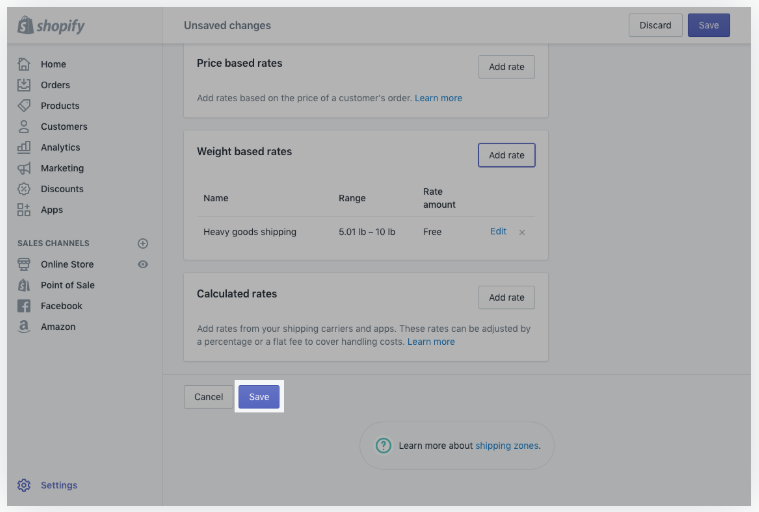This screenshot has width=759, height=512.
Task: Open Facebook sales channel
Action: pos(61,306)
